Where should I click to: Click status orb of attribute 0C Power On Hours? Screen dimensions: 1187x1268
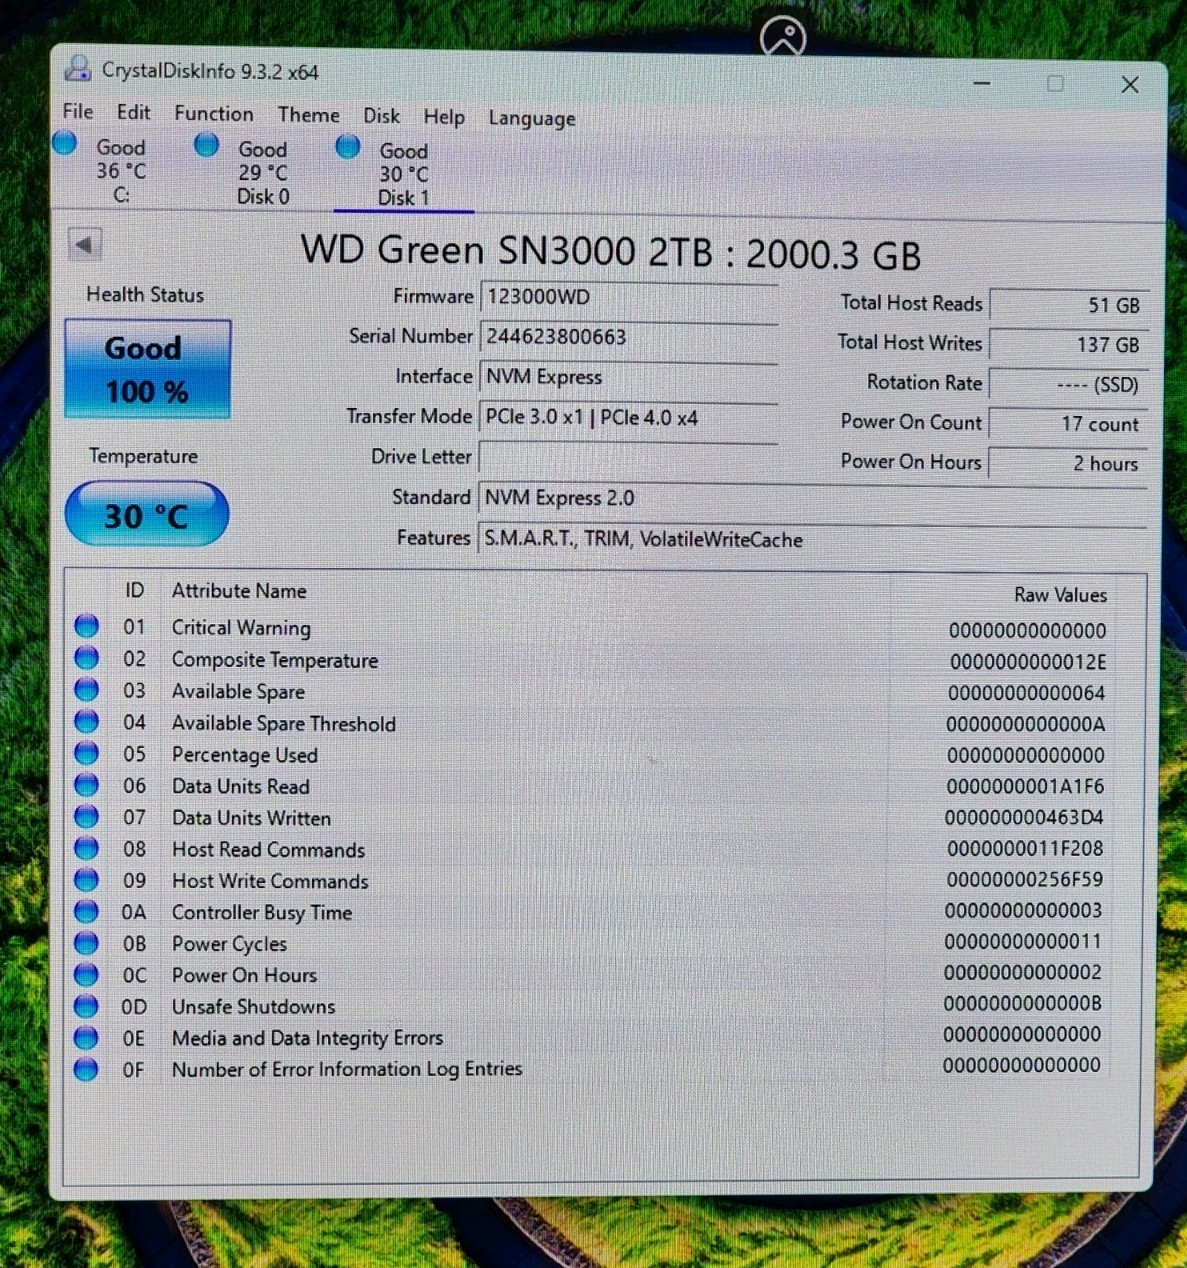click(87, 974)
